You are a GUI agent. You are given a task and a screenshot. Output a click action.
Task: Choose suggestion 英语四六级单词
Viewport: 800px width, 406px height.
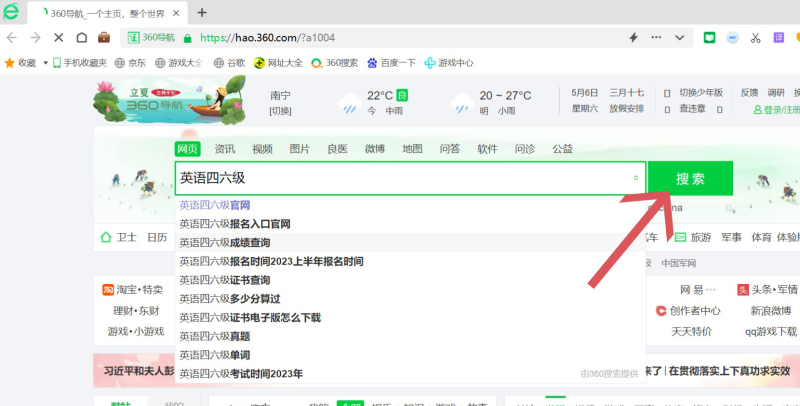[410, 355]
